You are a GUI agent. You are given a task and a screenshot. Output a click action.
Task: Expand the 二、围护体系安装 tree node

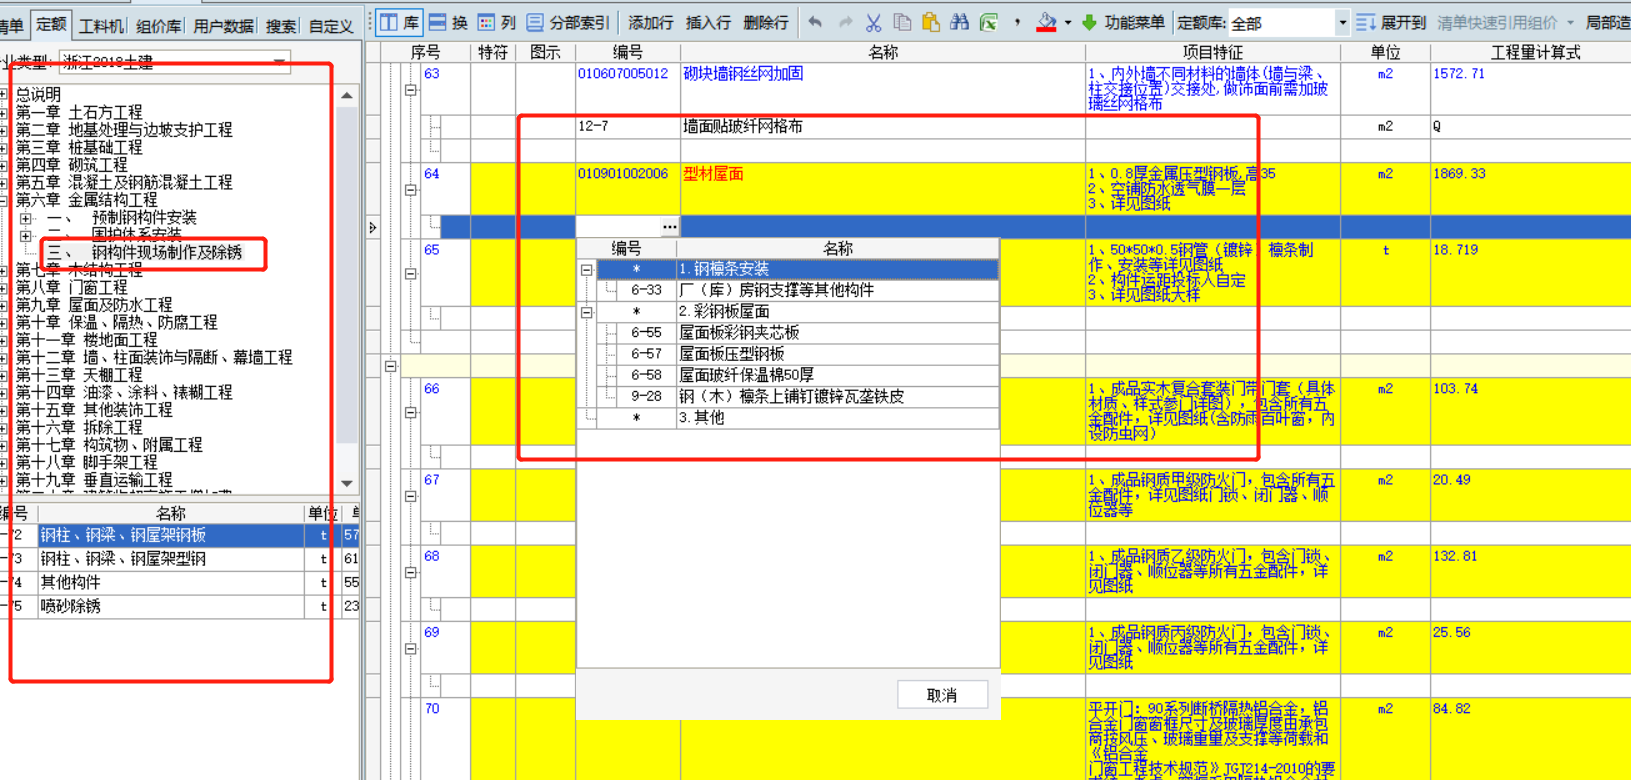(26, 236)
